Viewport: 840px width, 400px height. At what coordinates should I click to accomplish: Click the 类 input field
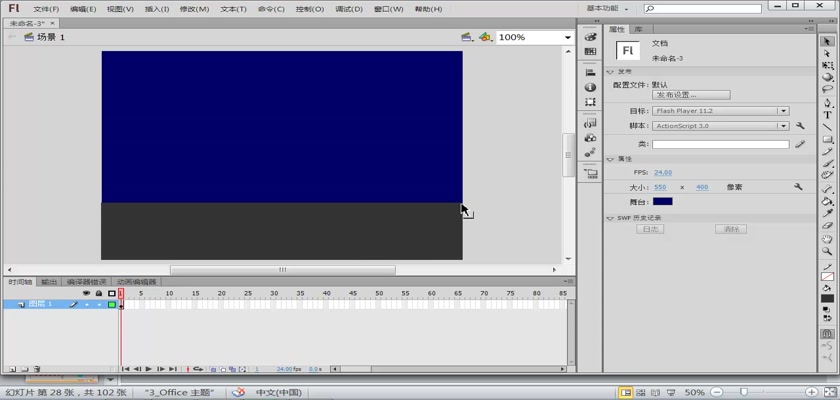click(x=721, y=145)
